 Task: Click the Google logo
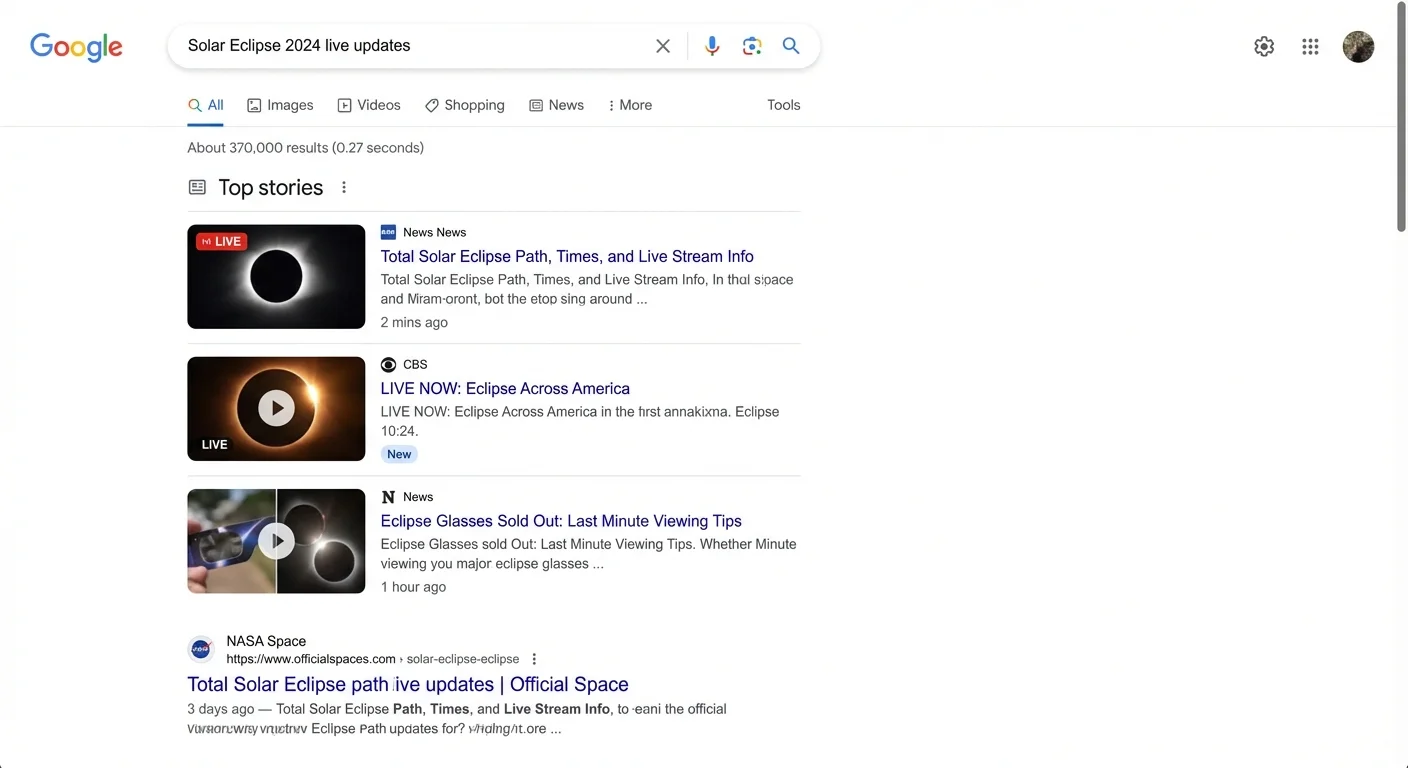[x=76, y=46]
